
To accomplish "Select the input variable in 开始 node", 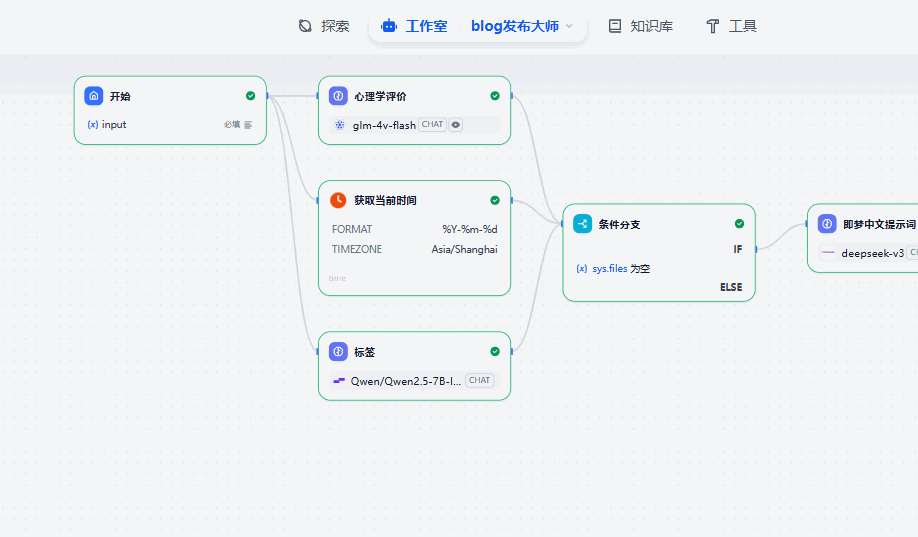I will (x=114, y=125).
